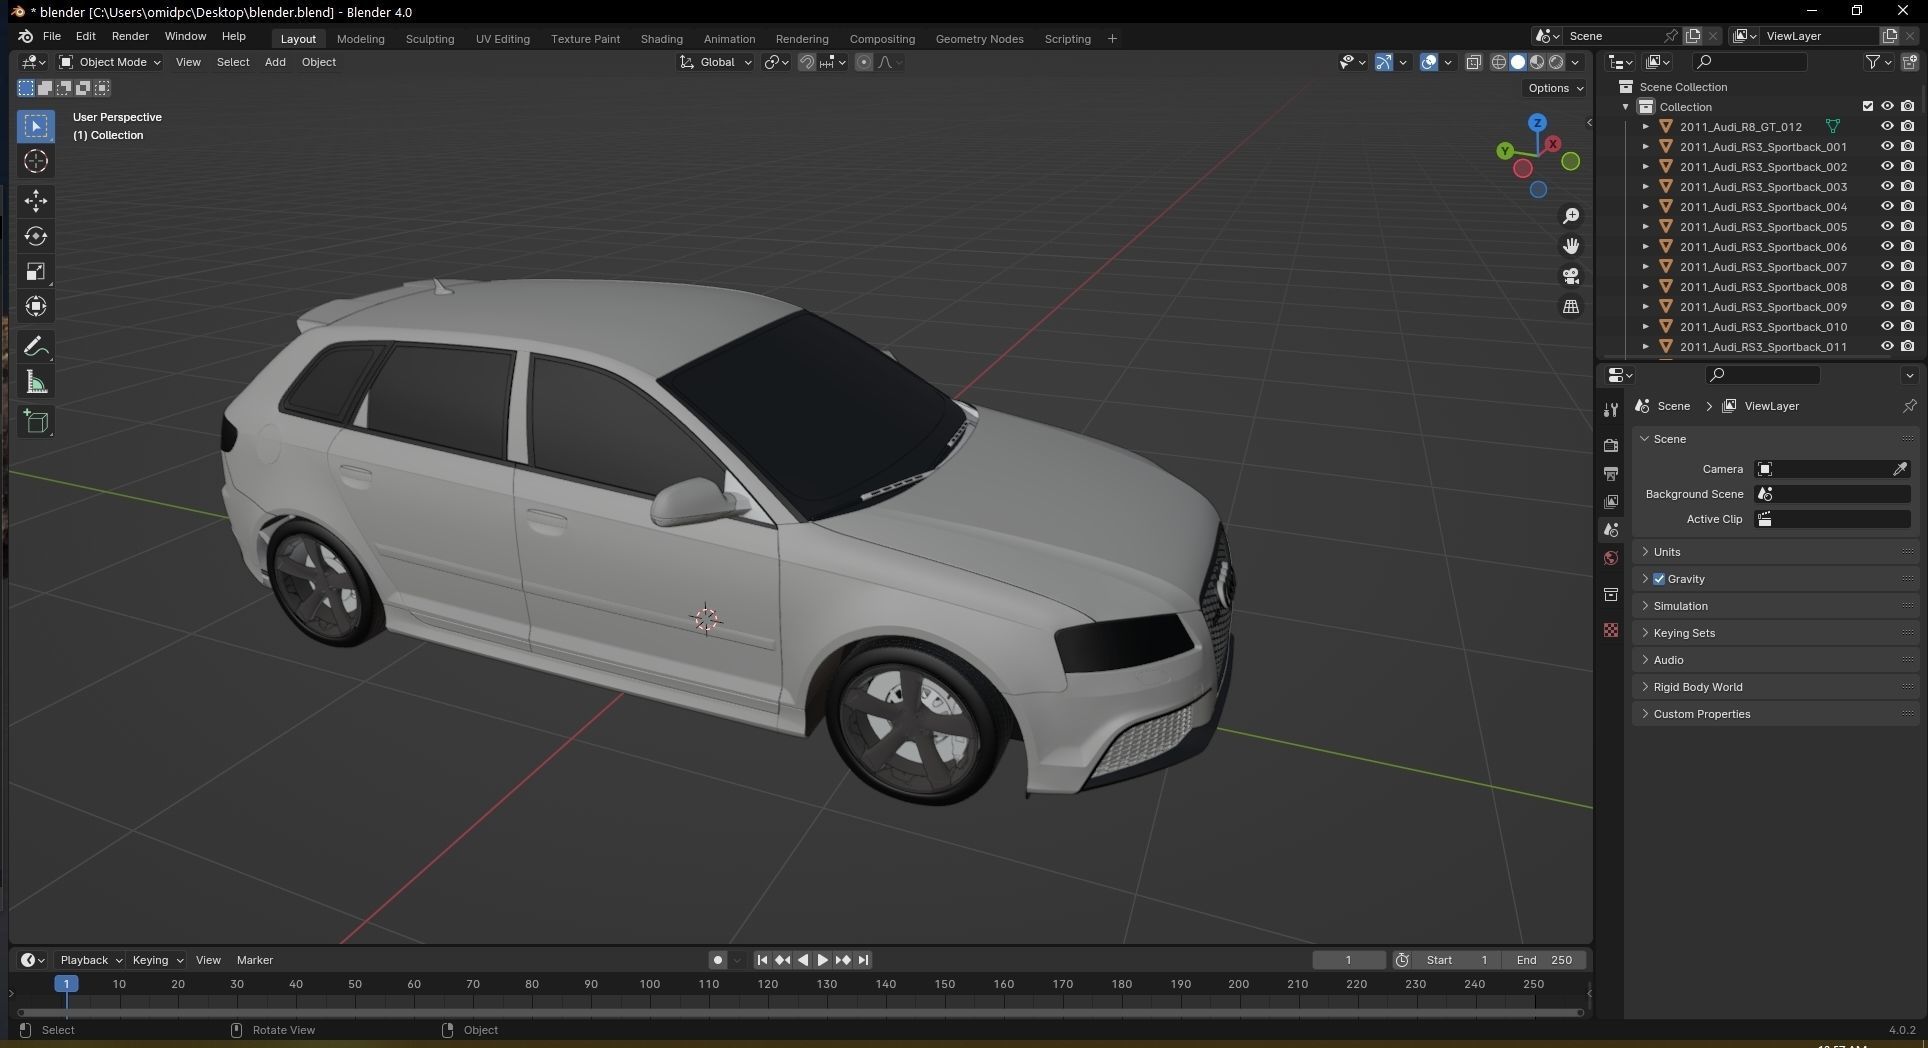Toggle X-ray display button

click(x=1473, y=62)
